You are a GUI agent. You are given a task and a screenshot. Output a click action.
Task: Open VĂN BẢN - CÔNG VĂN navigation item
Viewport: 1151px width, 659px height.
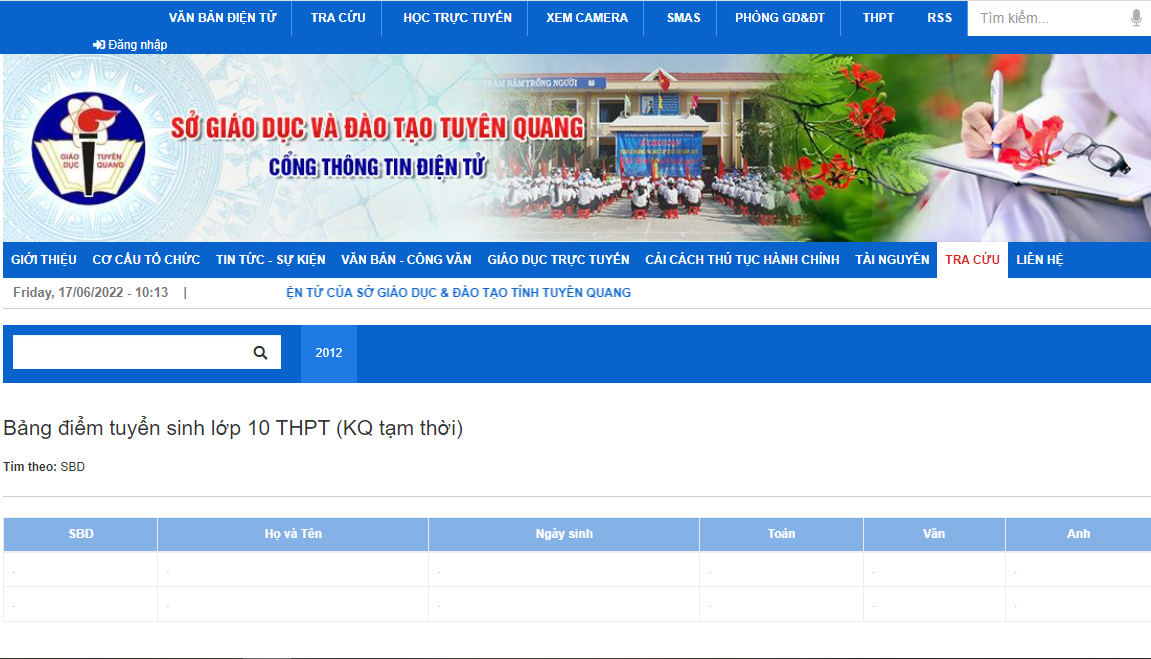[x=406, y=259]
